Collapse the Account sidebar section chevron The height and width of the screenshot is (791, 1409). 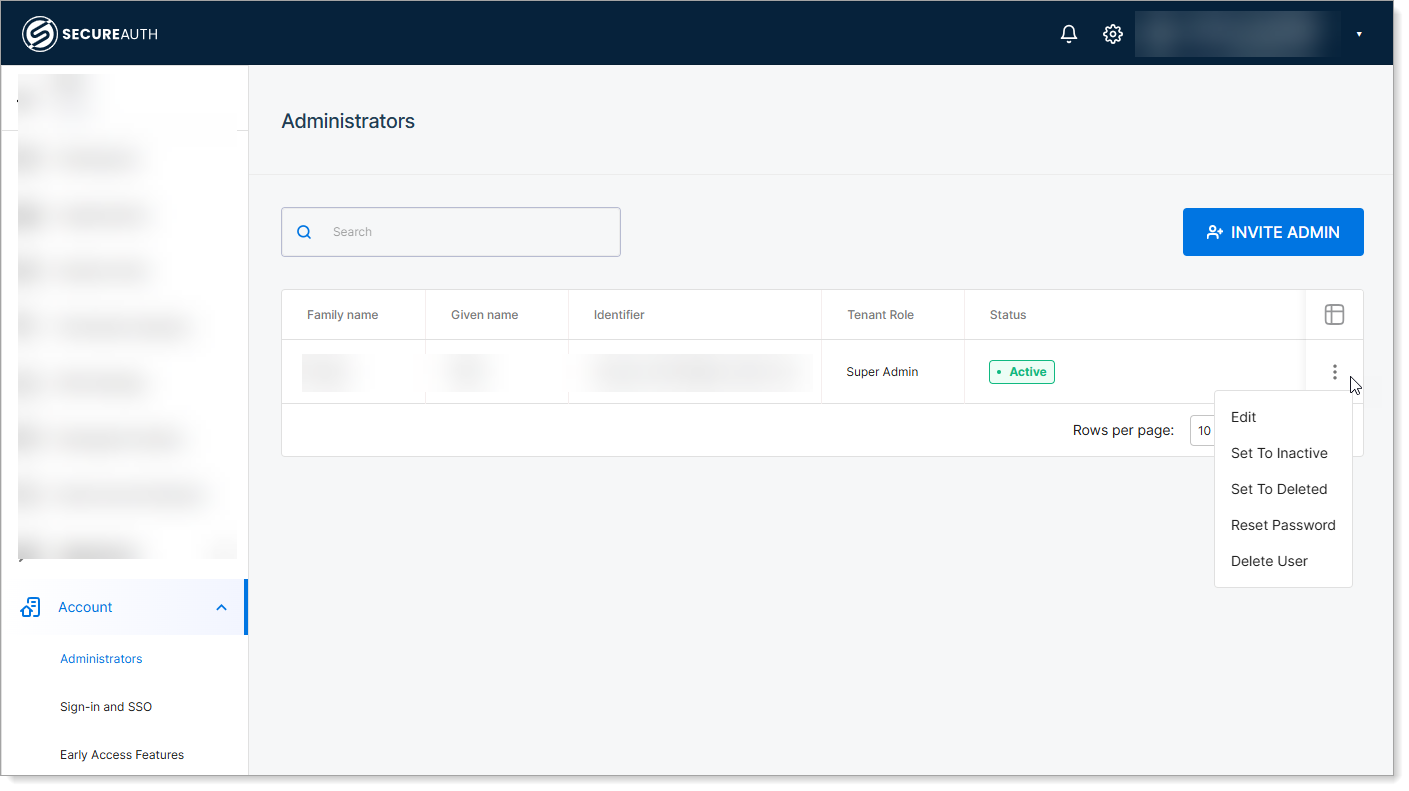222,607
